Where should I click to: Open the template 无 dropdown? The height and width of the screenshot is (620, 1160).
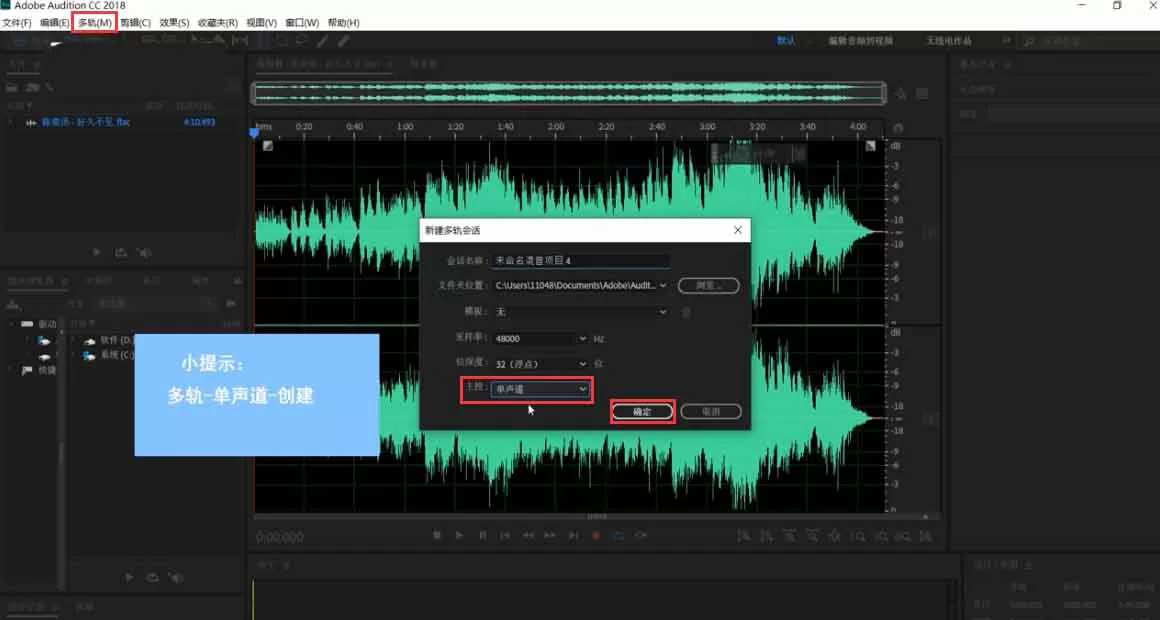(581, 312)
